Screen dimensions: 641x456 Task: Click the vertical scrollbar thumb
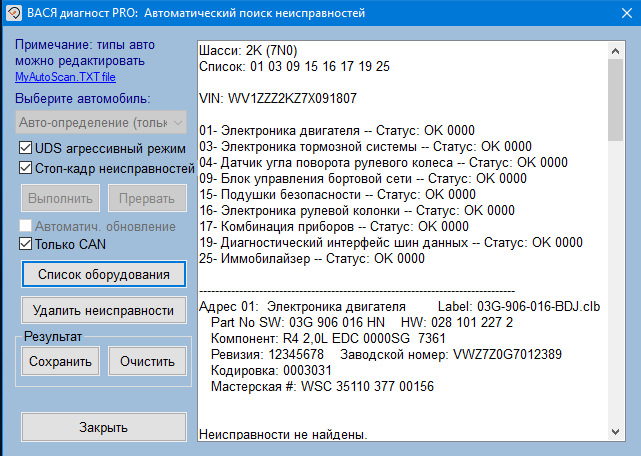coord(615,100)
